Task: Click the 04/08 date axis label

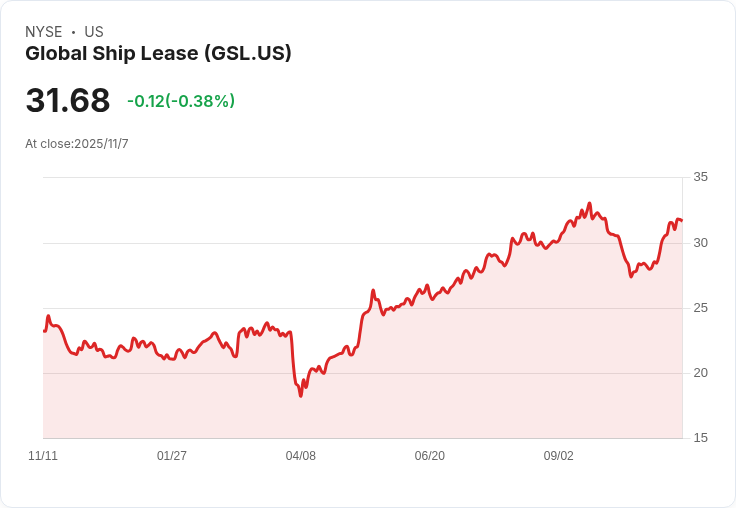Action: 301,456
